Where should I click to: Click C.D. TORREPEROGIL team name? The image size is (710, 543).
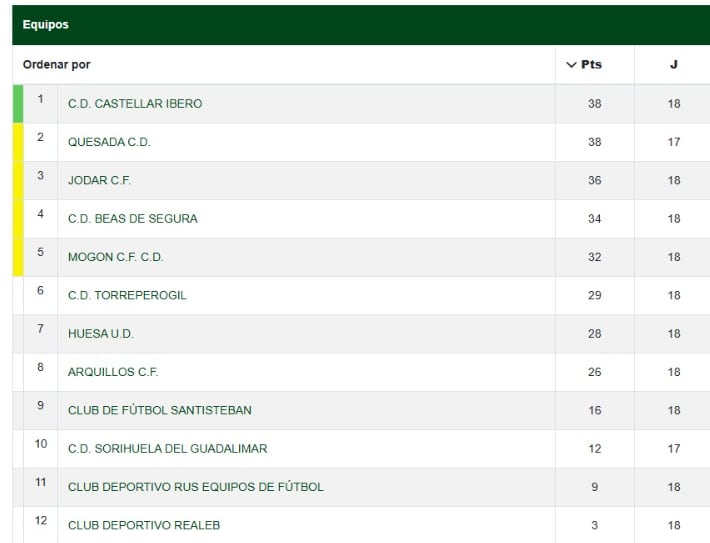127,296
